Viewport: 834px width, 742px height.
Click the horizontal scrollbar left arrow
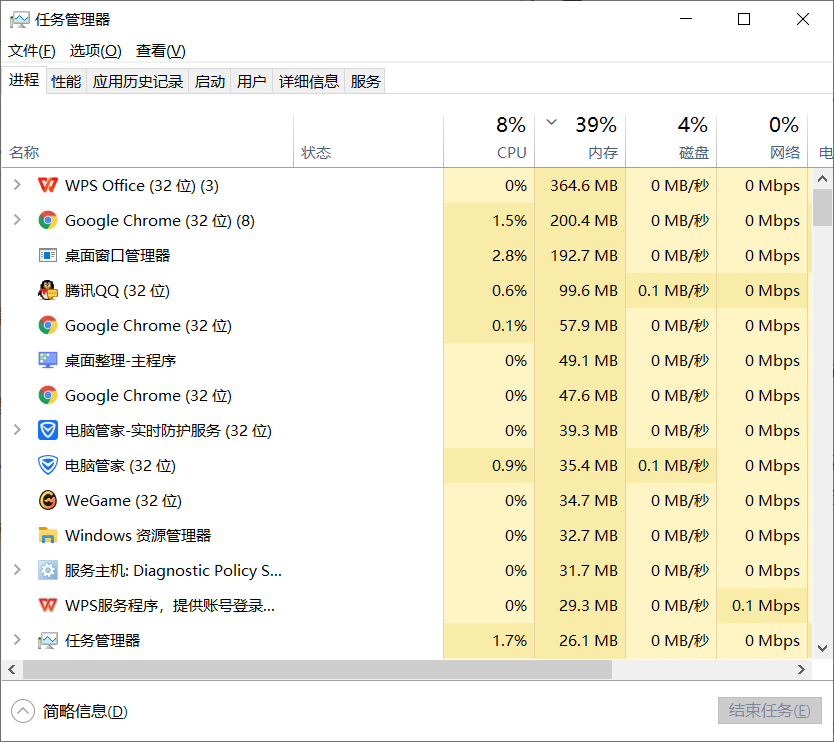[x=12, y=670]
